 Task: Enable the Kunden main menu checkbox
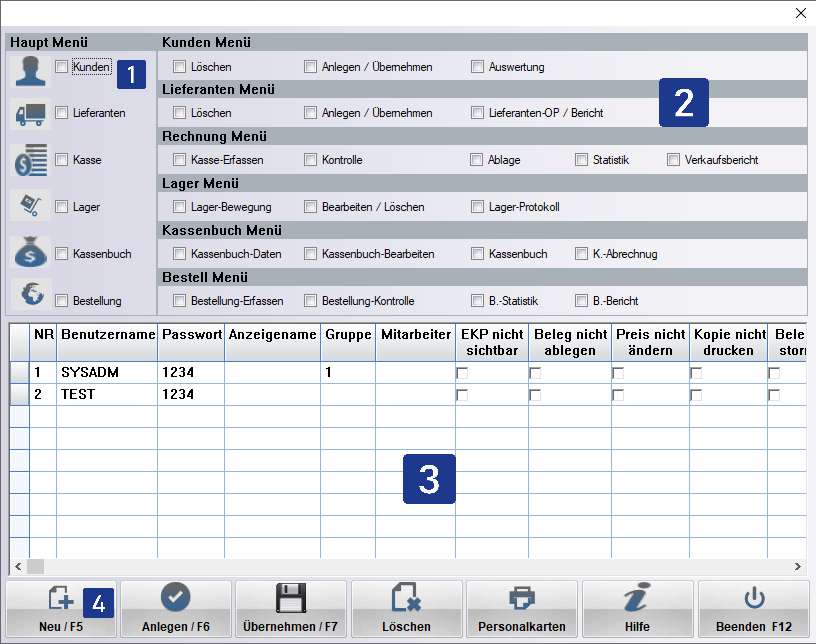tap(63, 67)
